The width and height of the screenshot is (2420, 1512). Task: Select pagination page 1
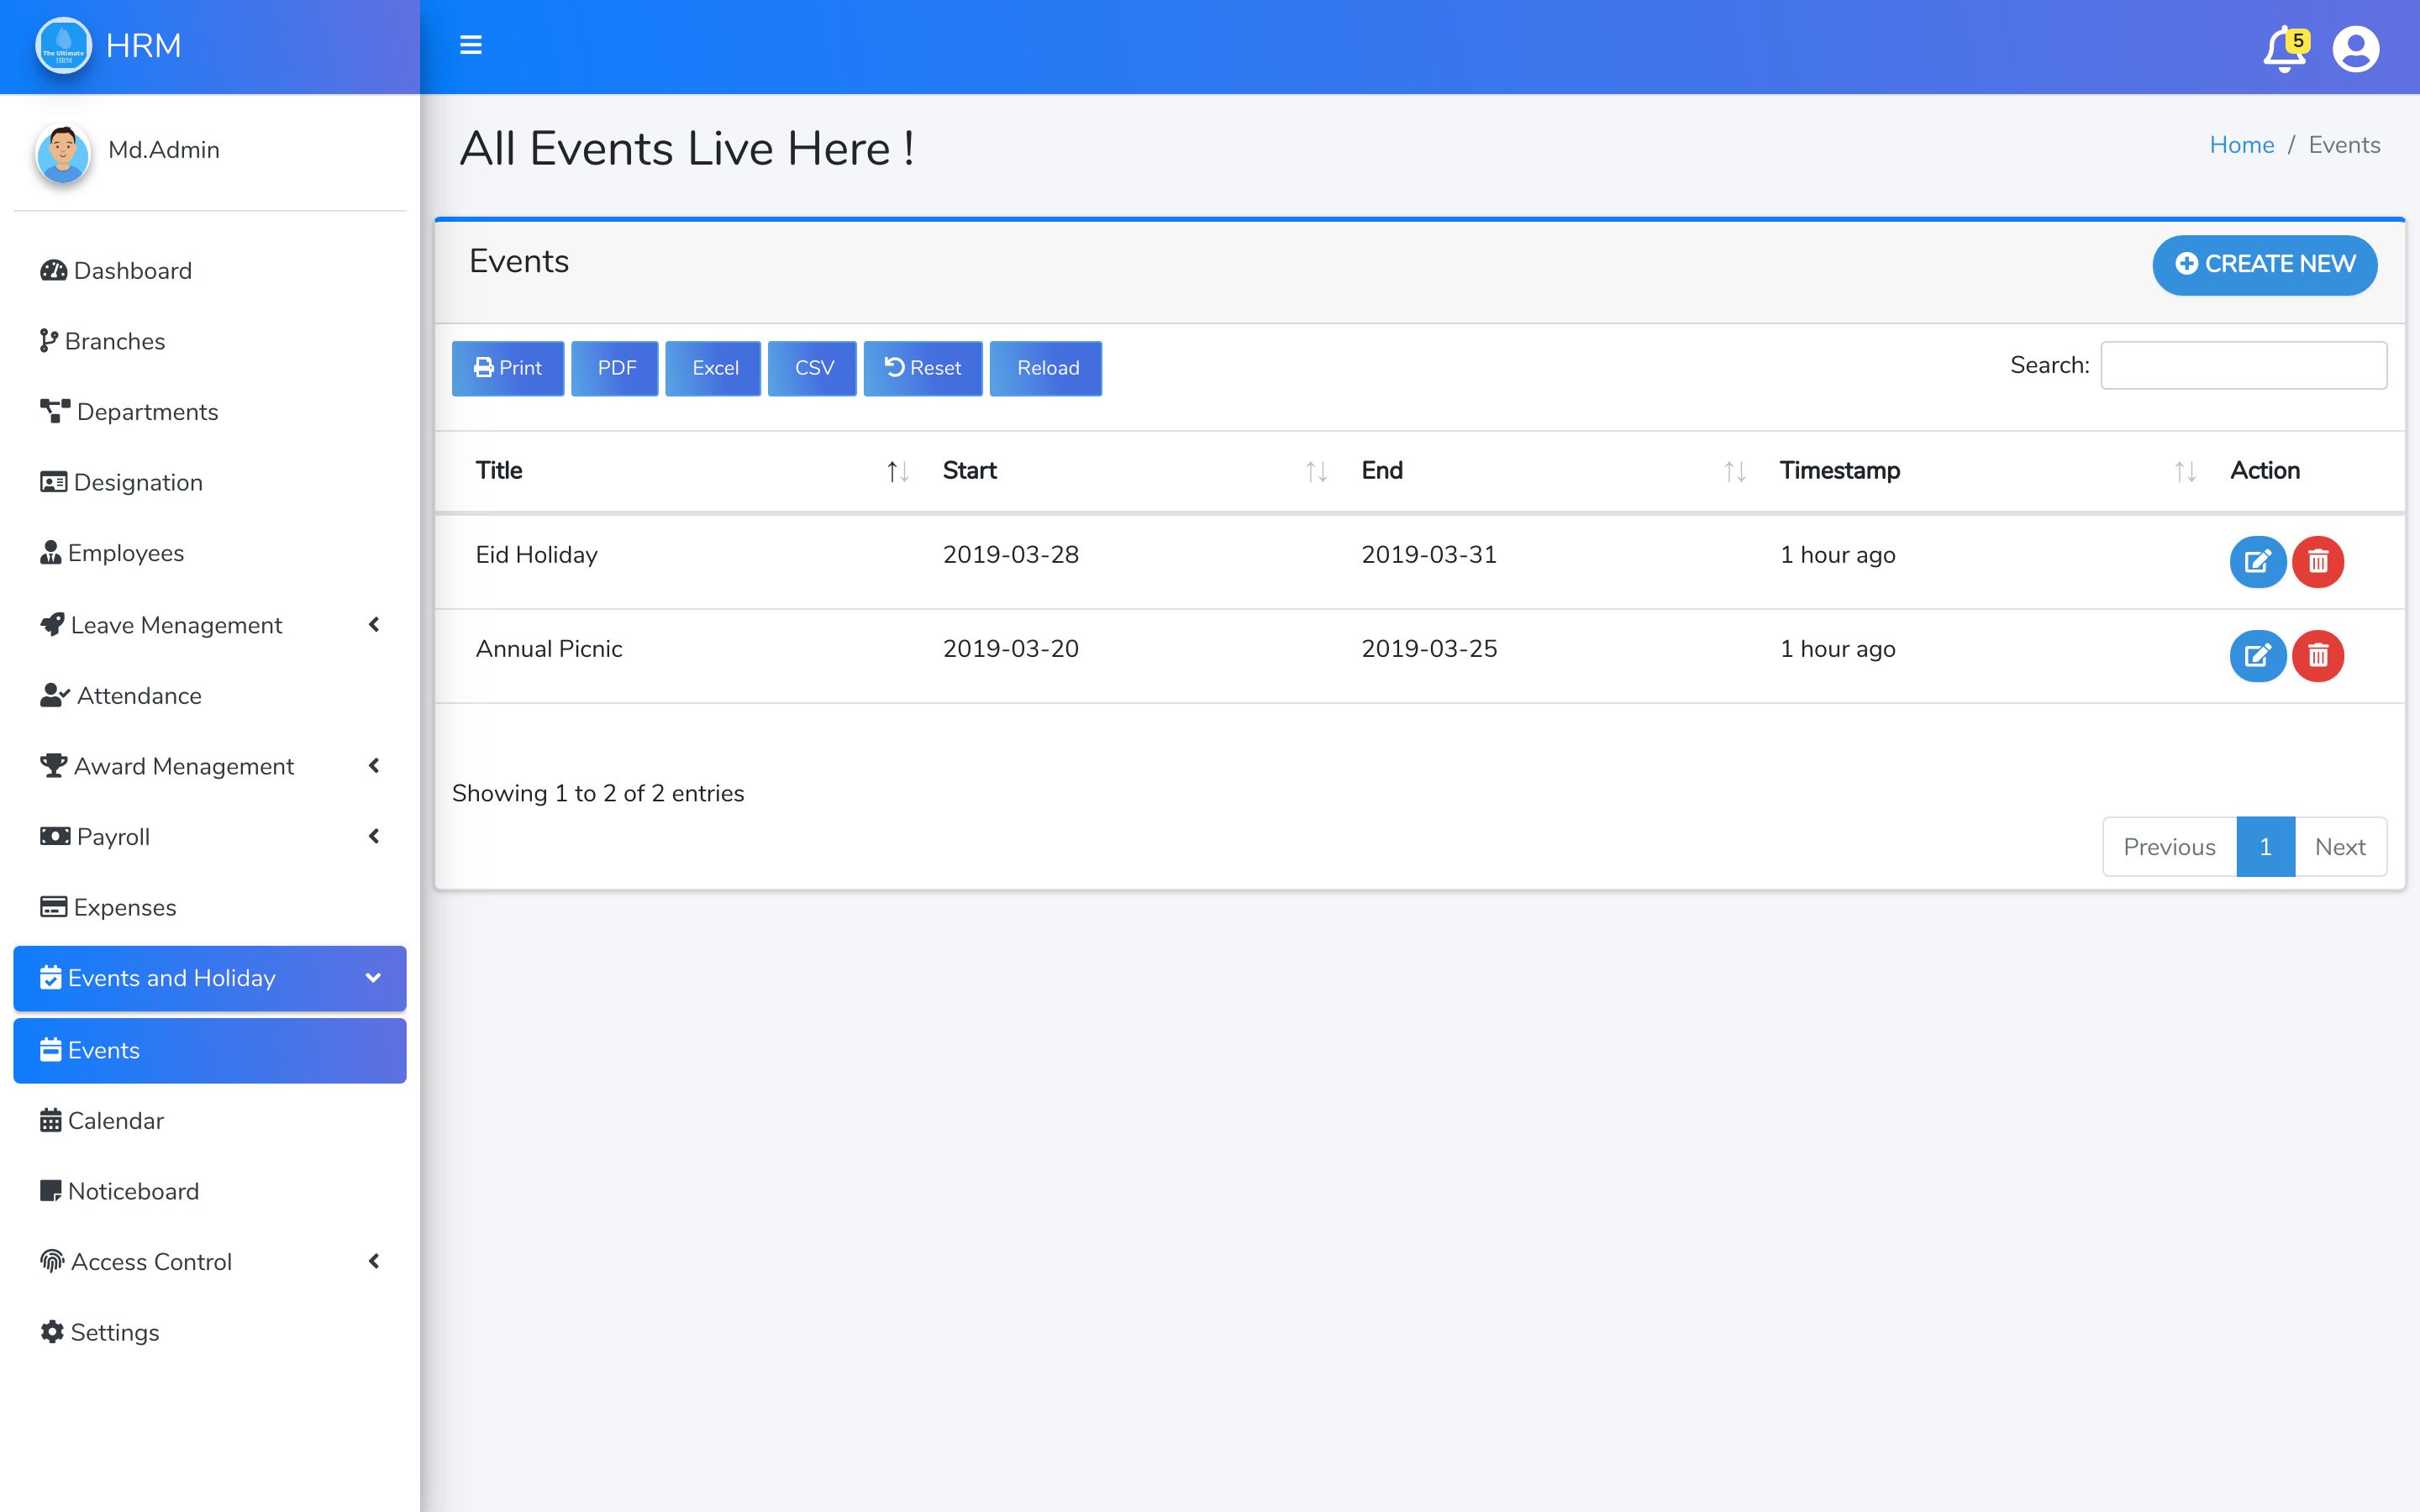click(2265, 847)
